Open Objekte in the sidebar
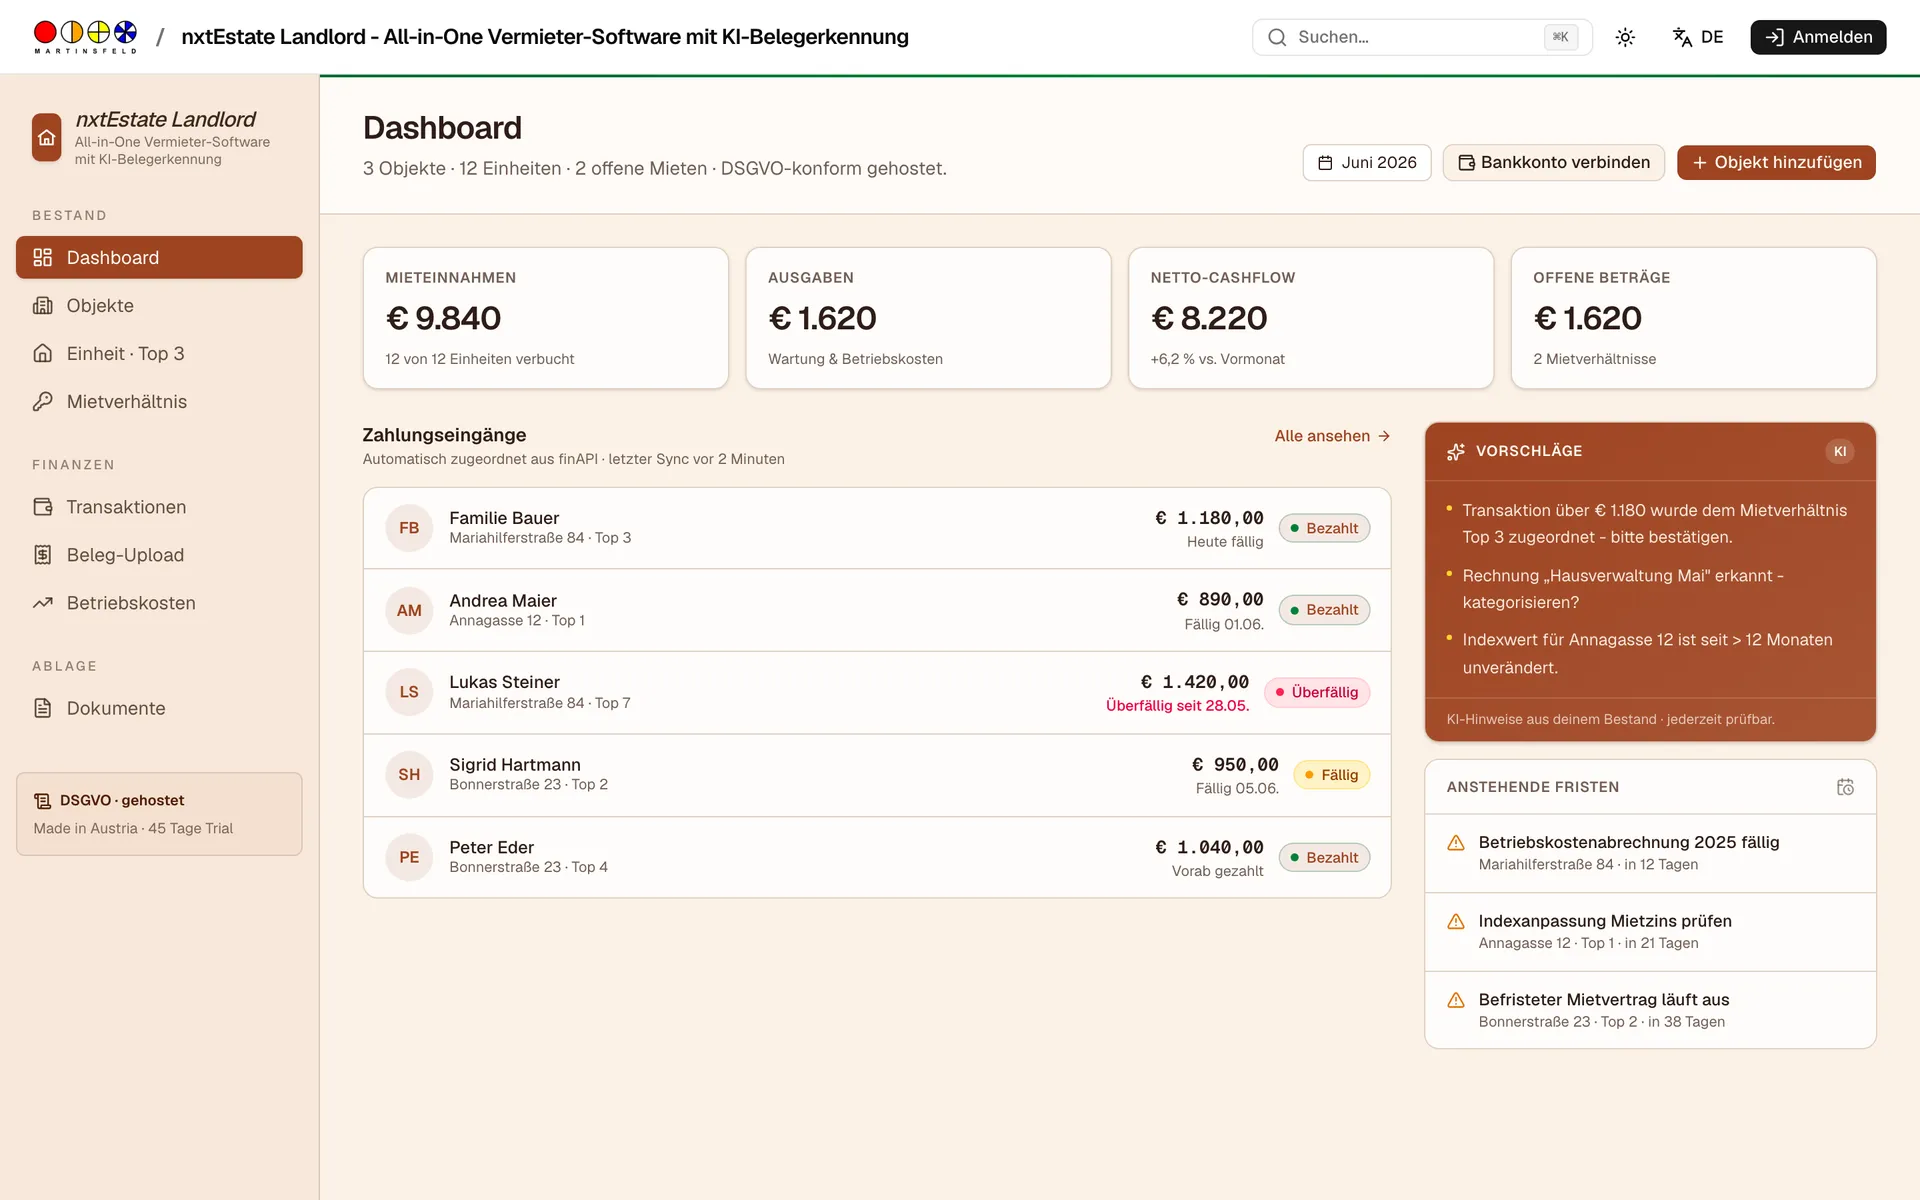This screenshot has height=1200, width=1920. [x=159, y=305]
